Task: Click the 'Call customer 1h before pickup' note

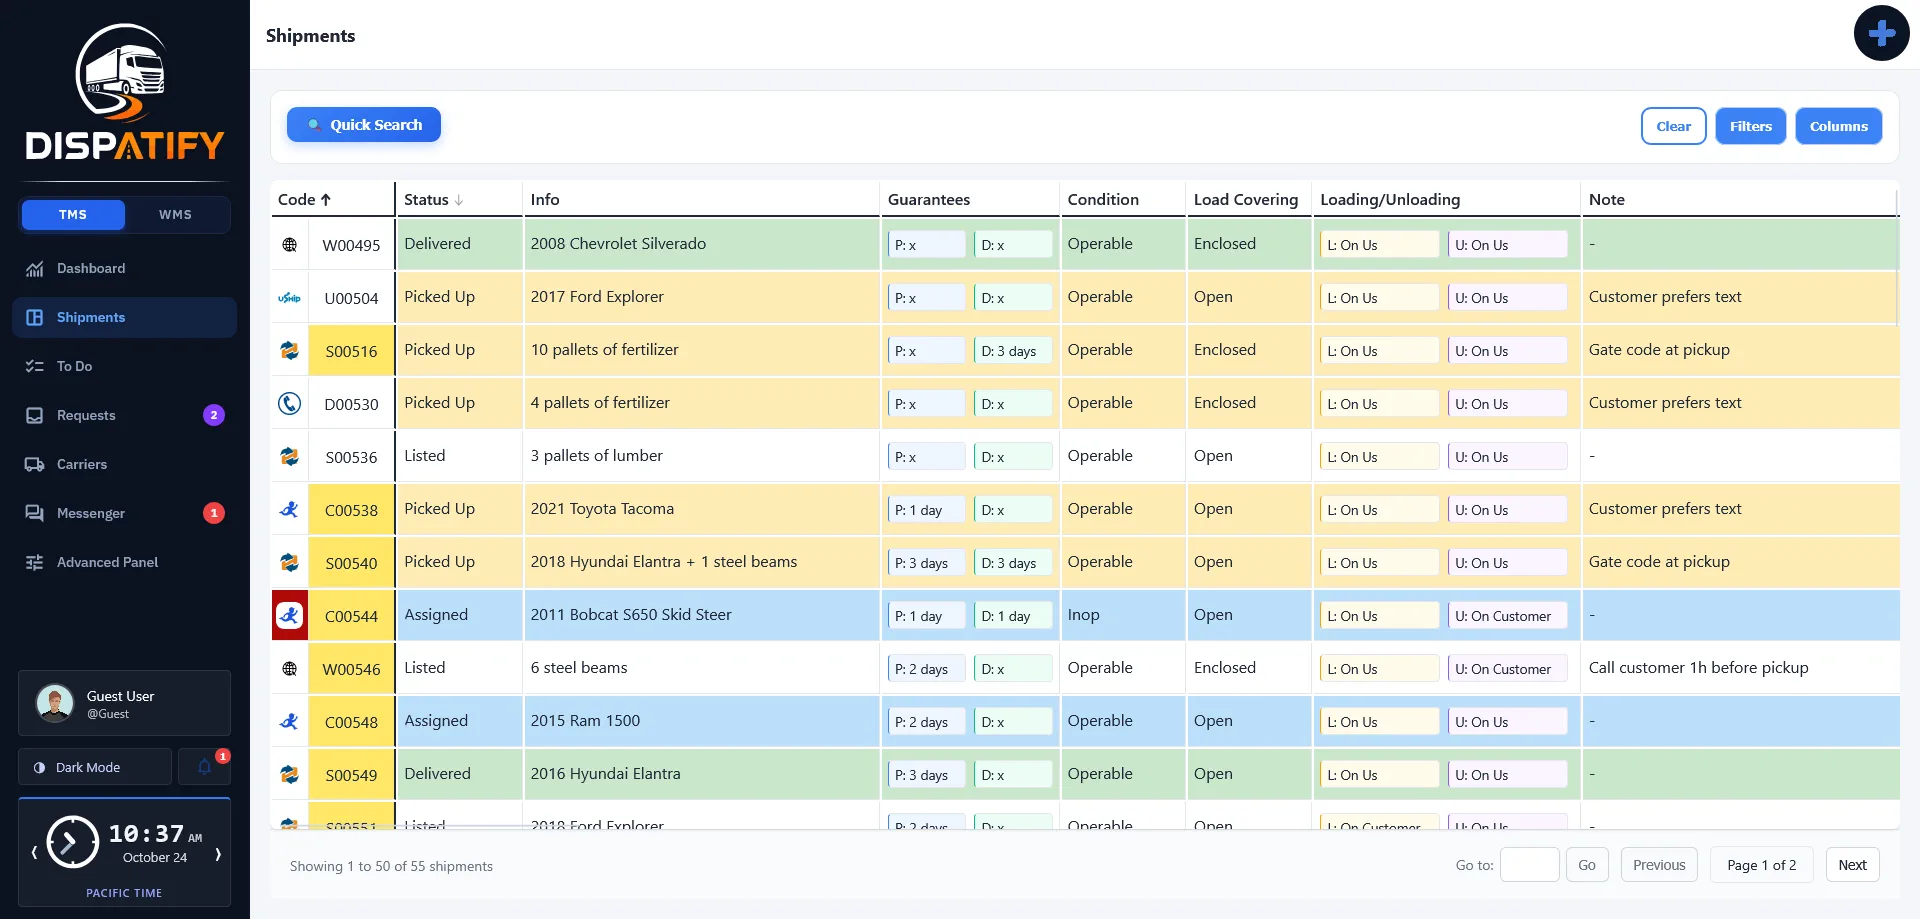Action: 1698,668
